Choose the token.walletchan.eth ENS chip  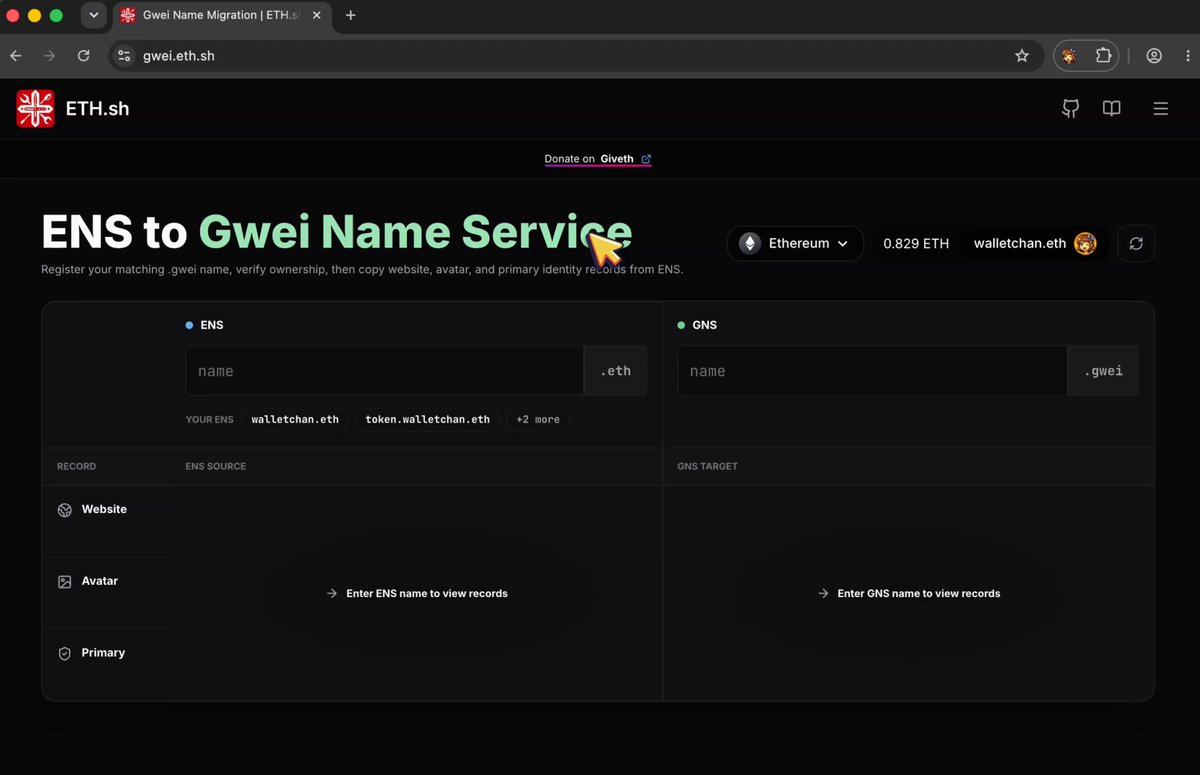[x=427, y=420]
